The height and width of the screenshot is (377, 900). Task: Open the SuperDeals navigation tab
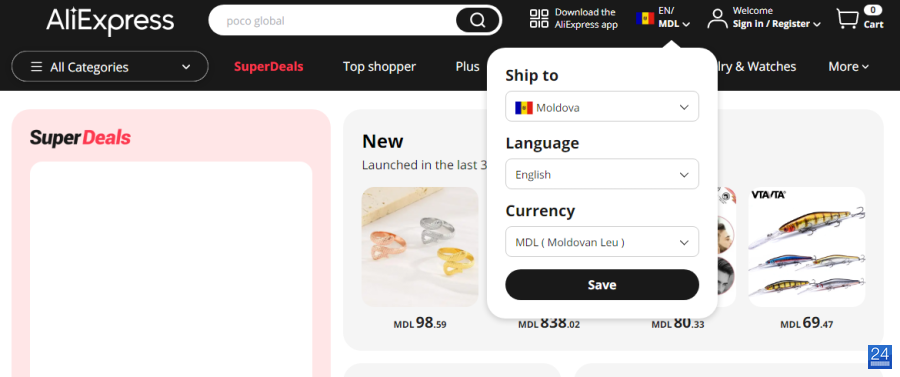(269, 67)
